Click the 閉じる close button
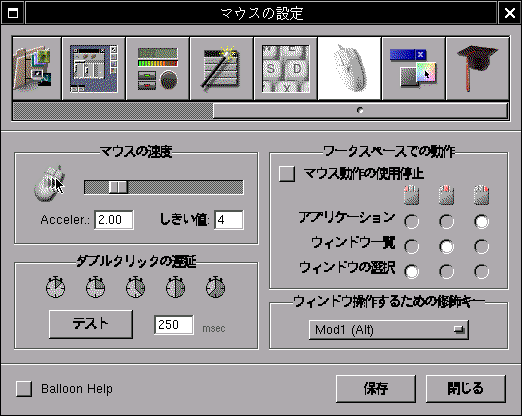Screen dimensions: 522x416 coord(466,389)
